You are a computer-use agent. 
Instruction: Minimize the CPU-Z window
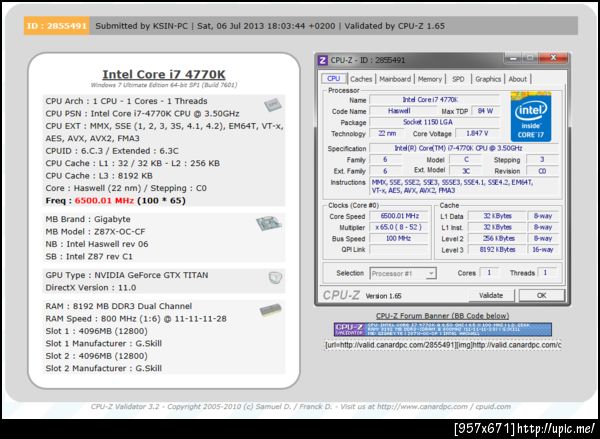(513, 58)
